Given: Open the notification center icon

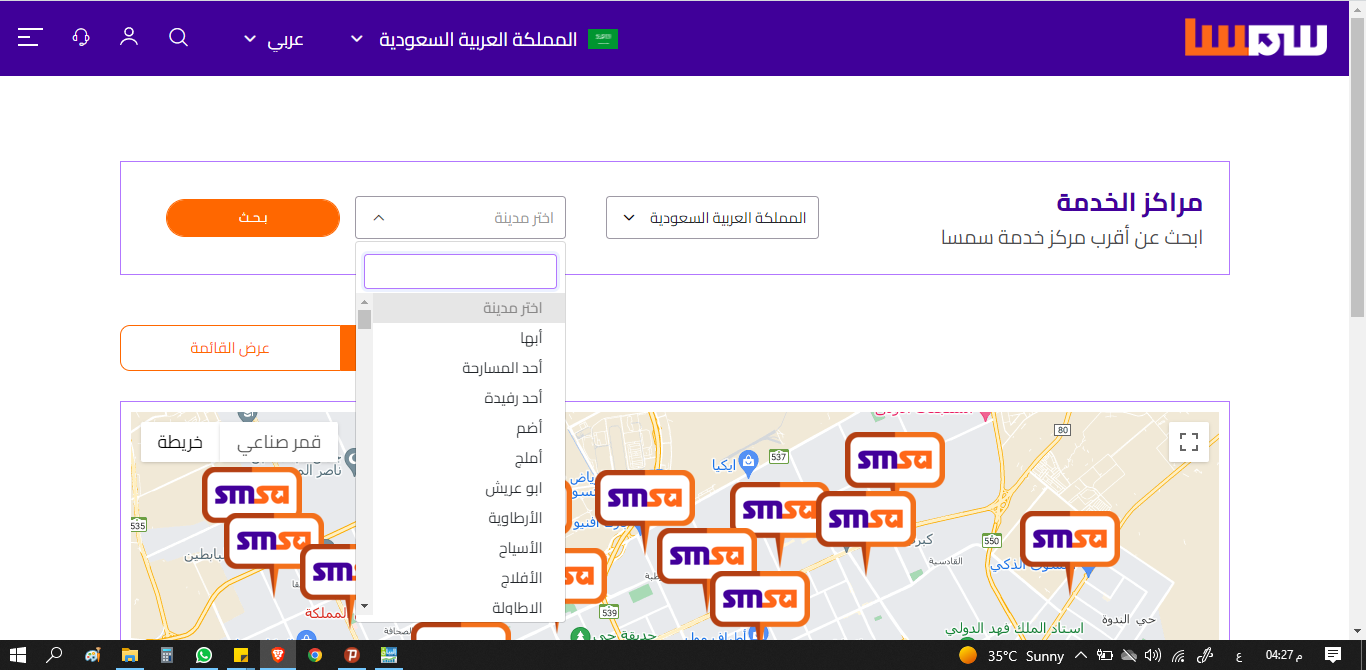Looking at the screenshot, I should point(1333,655).
